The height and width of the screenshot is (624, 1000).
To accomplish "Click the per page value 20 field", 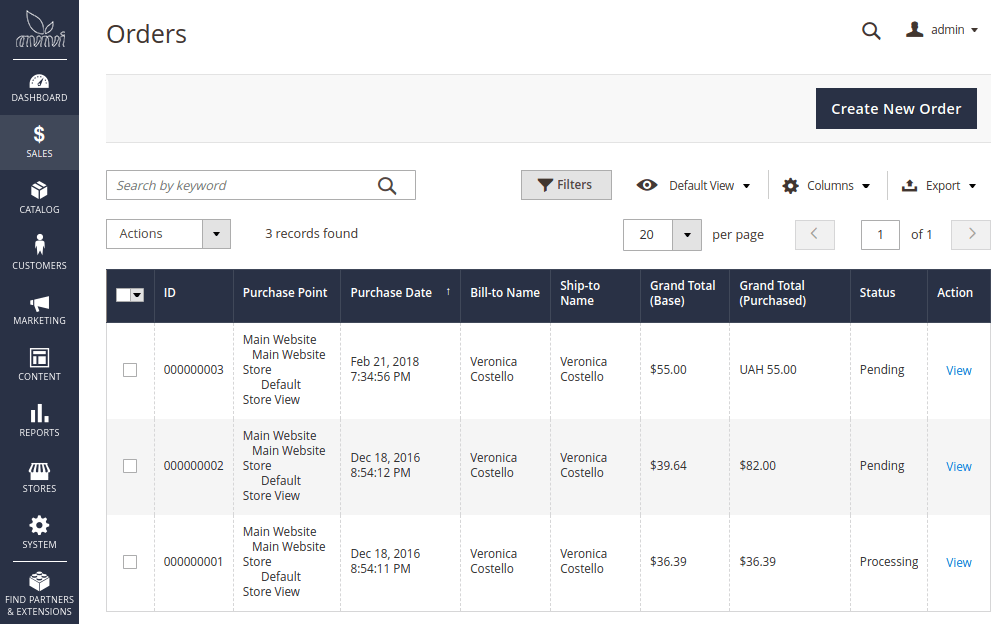I will pyautogui.click(x=648, y=235).
